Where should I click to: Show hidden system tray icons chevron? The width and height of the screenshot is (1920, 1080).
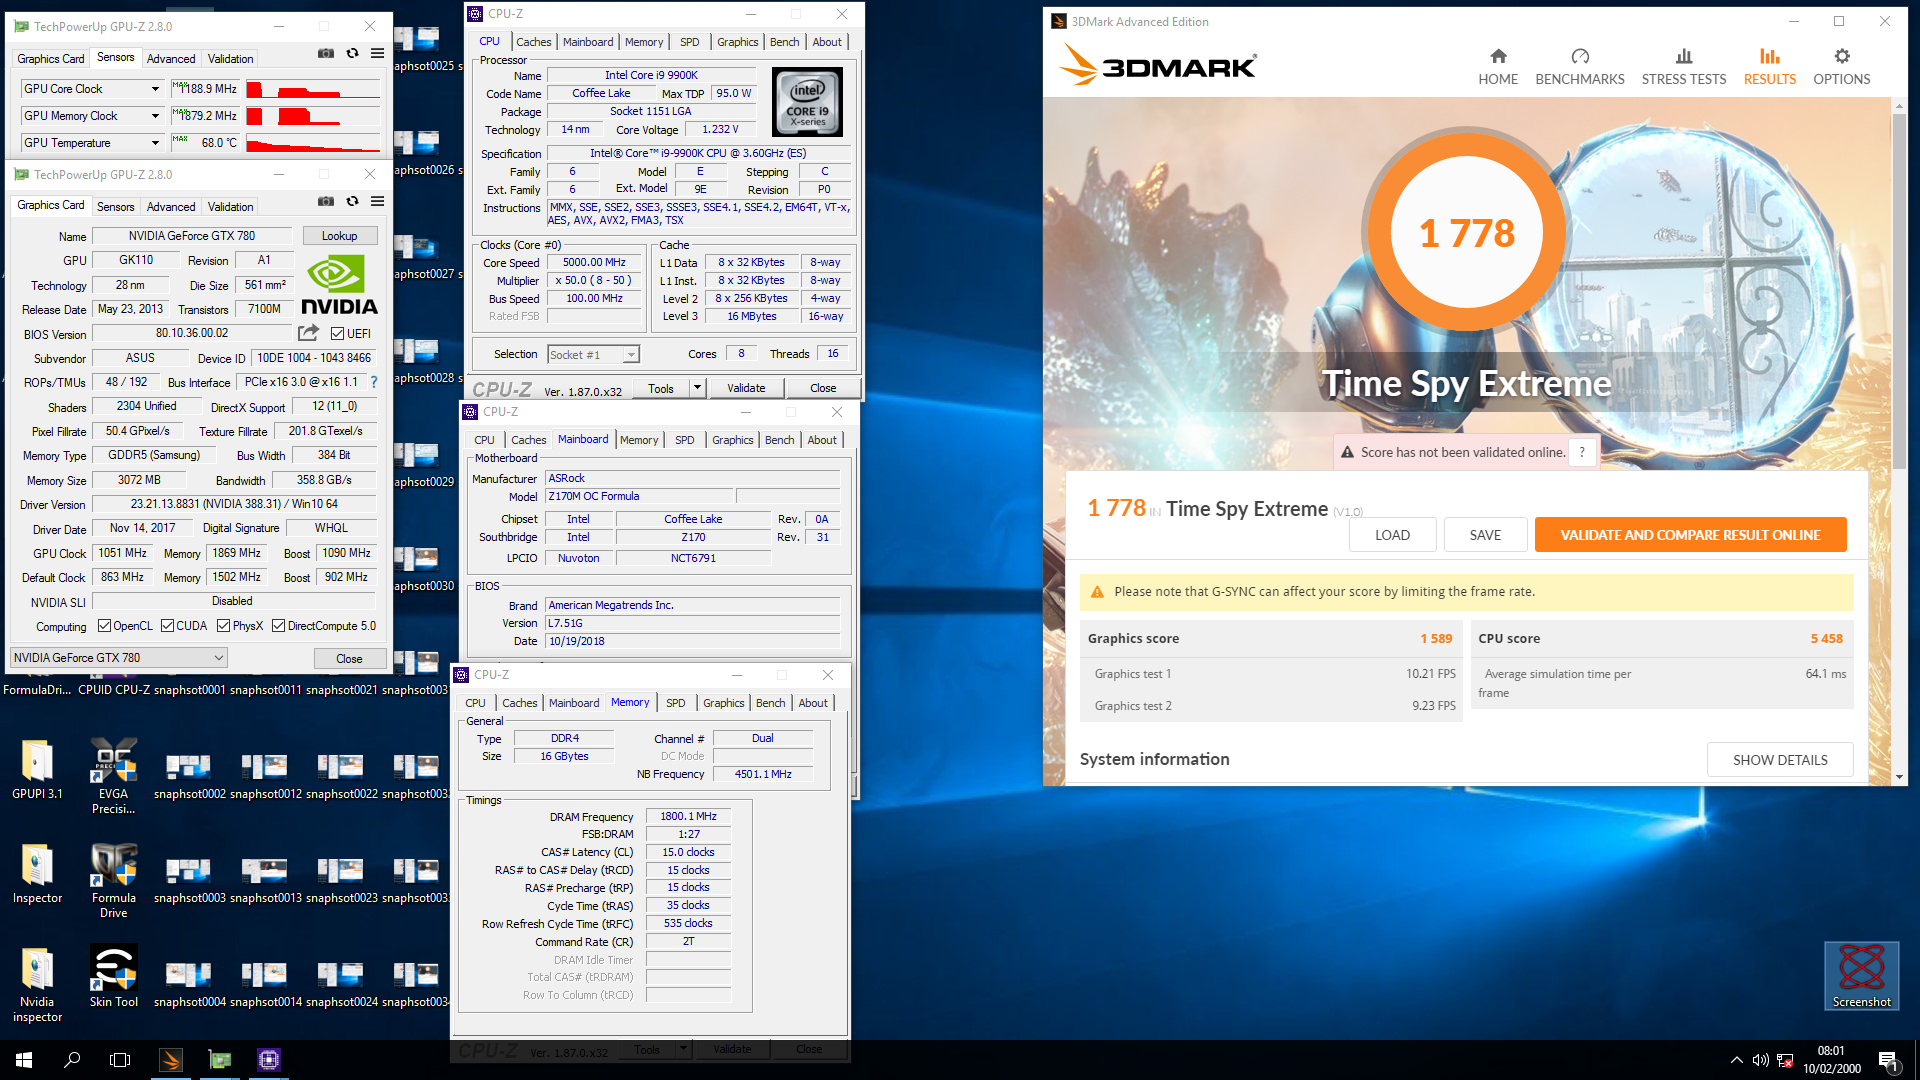1737,1060
